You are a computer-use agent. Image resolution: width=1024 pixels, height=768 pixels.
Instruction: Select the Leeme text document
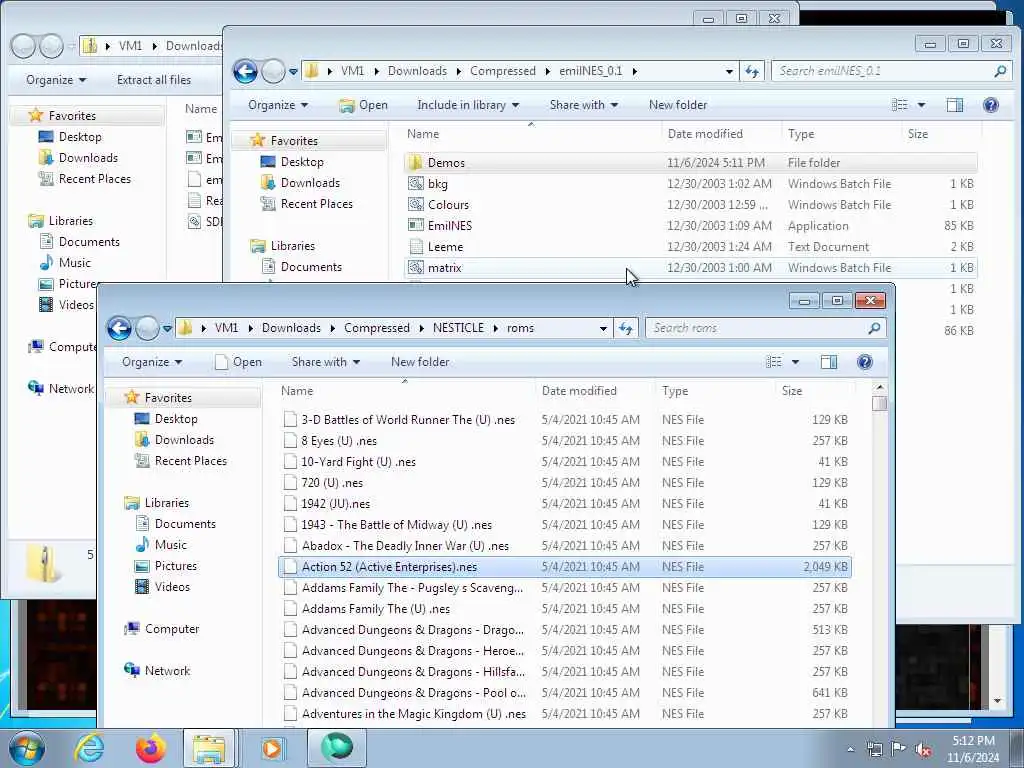[x=691, y=247]
